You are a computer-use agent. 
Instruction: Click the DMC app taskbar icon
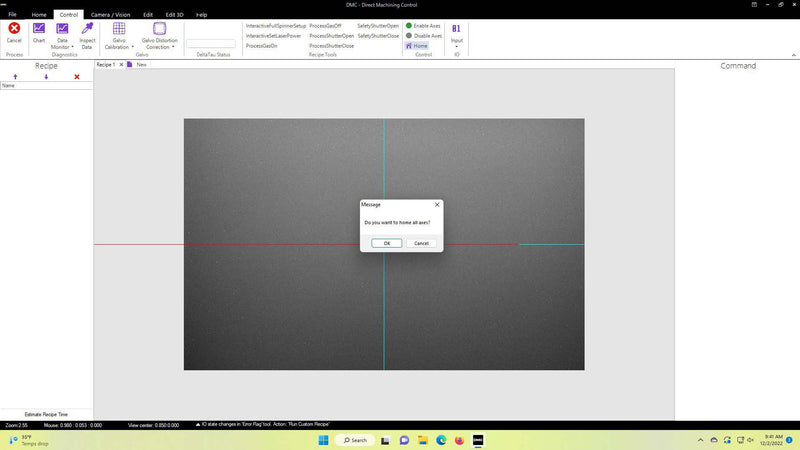pos(478,440)
